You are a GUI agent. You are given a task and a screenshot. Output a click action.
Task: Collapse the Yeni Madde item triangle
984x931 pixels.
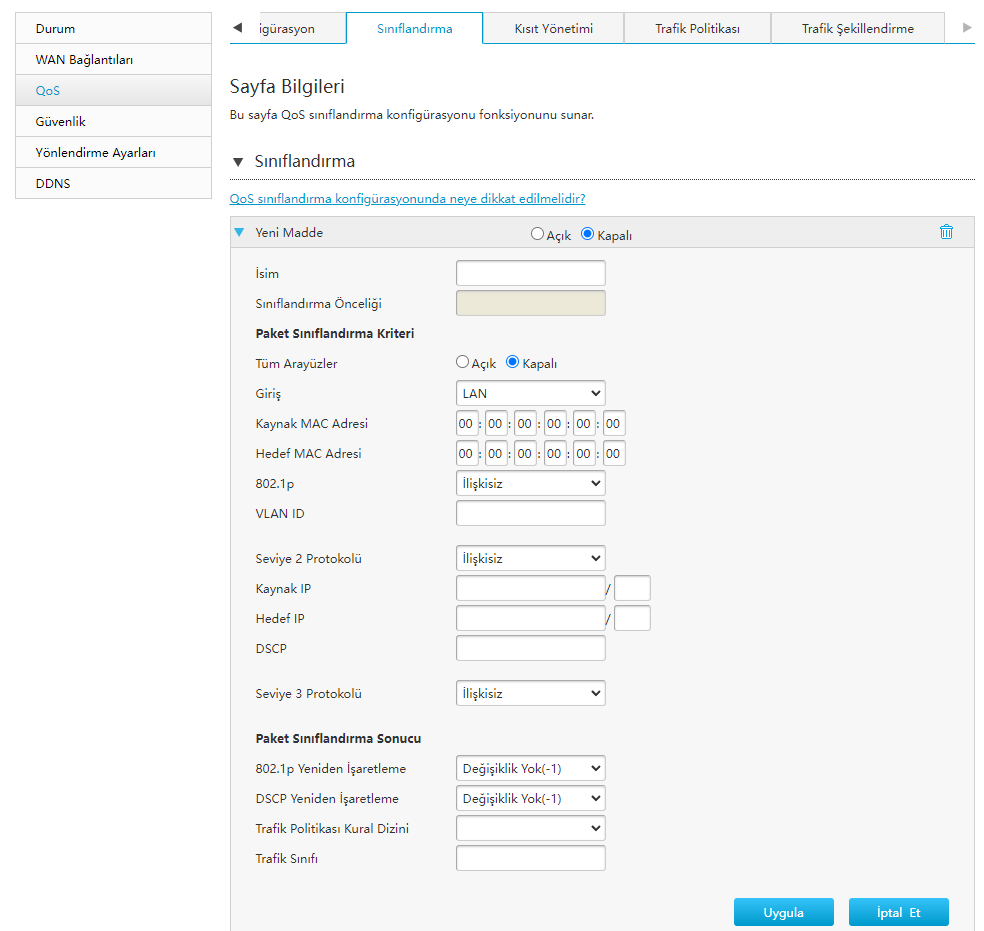(x=239, y=233)
